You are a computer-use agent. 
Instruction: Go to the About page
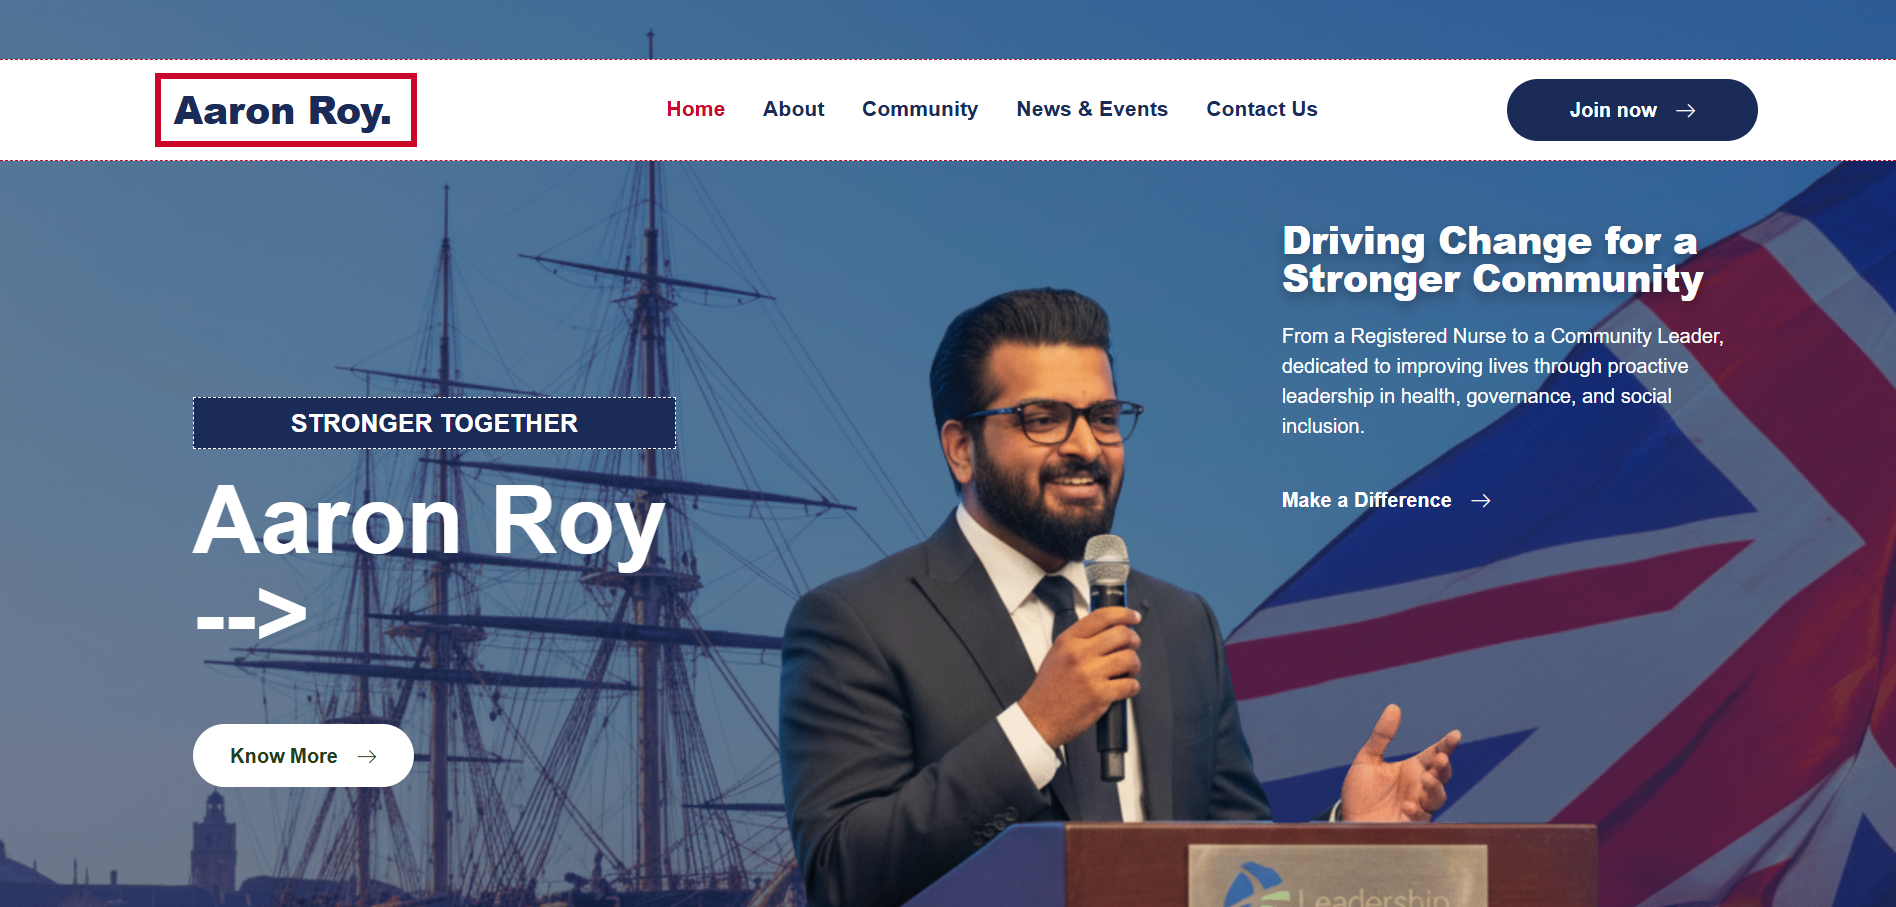click(x=793, y=109)
